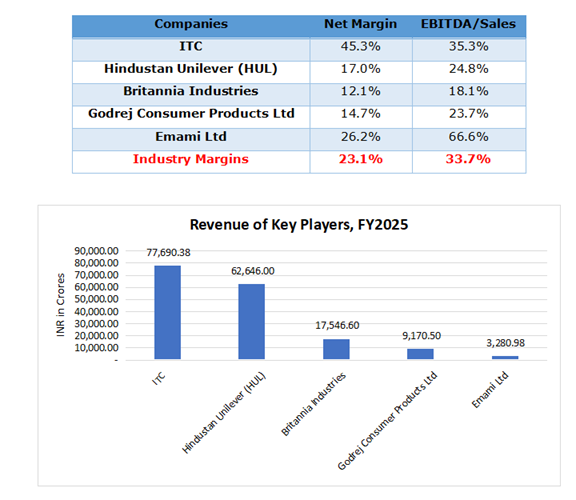Click y-axis value 20,000.00
Screen dimensions: 576x500
[97, 336]
